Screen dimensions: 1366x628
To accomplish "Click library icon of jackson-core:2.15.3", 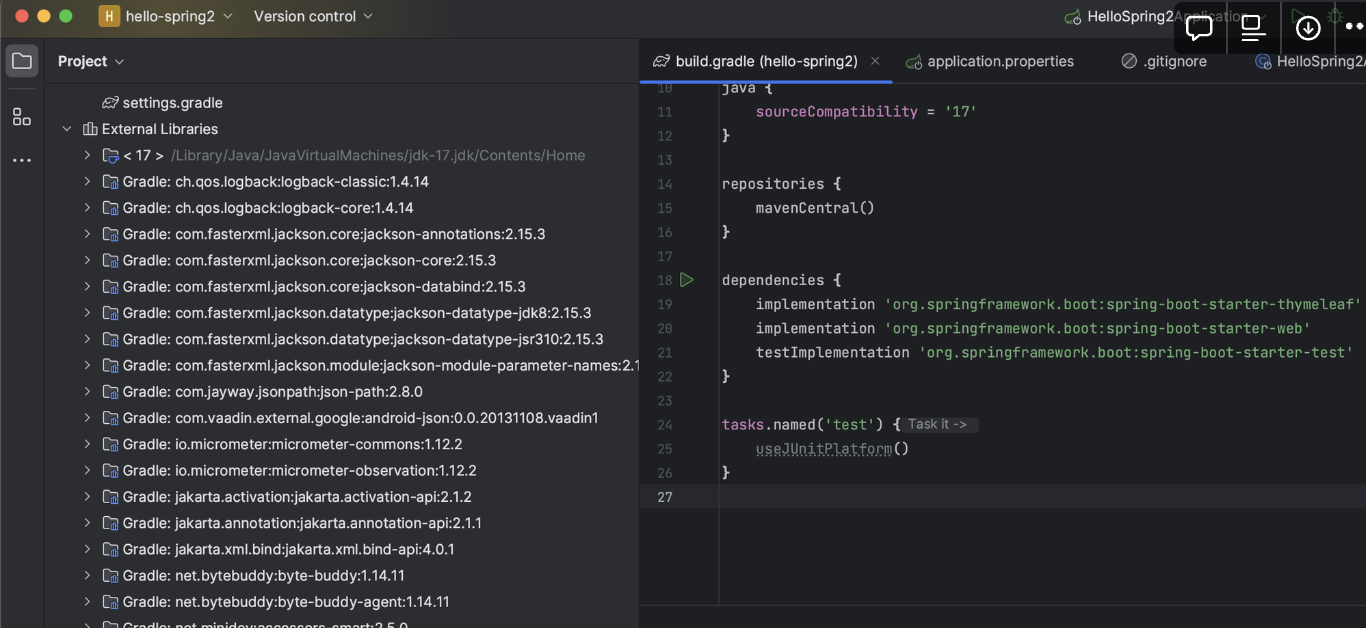I will click(x=111, y=260).
